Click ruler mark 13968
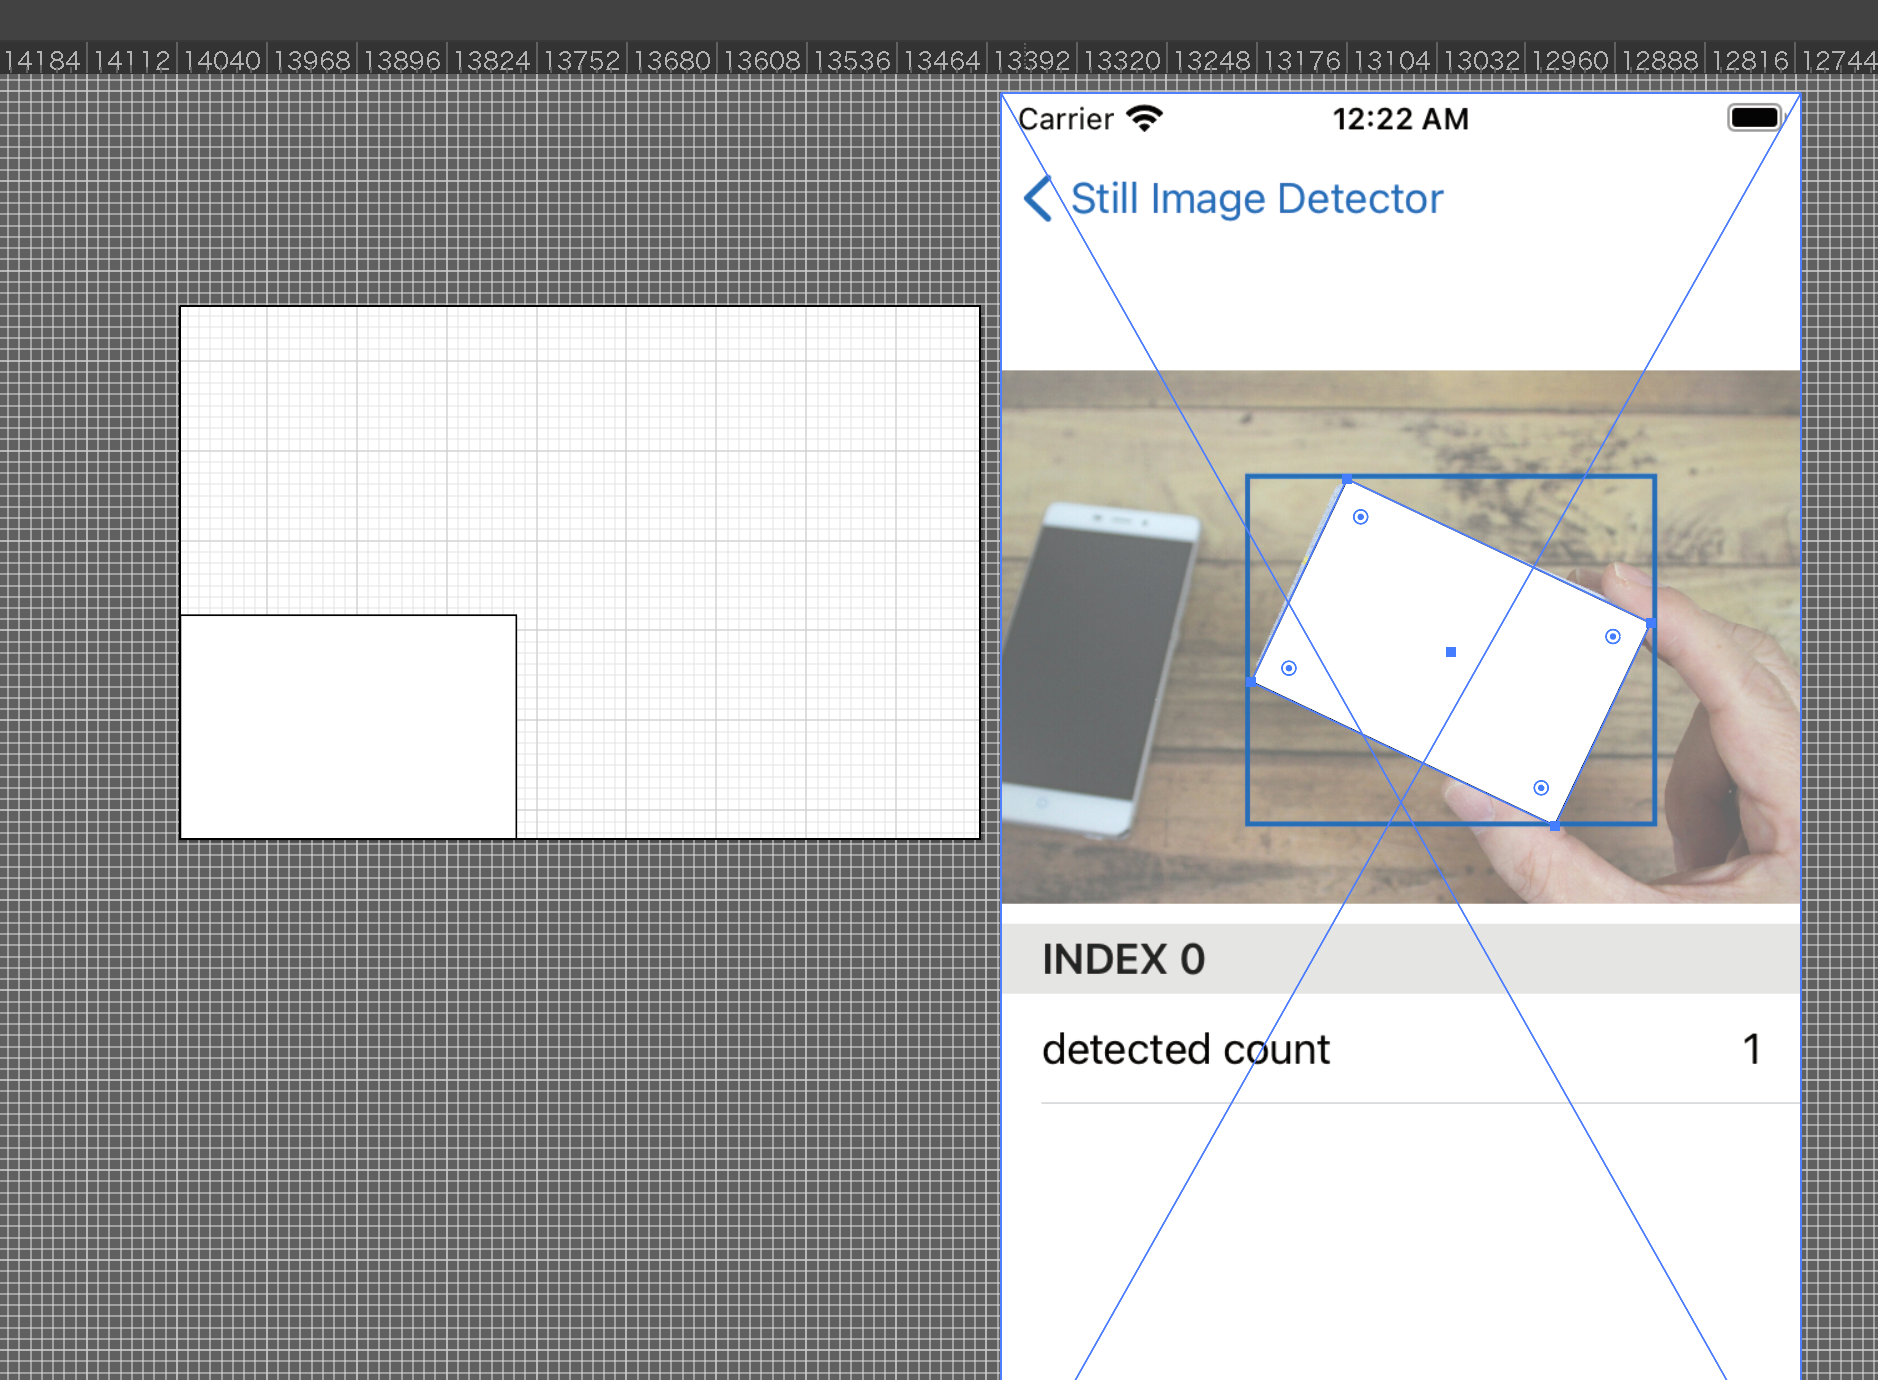 tap(312, 61)
